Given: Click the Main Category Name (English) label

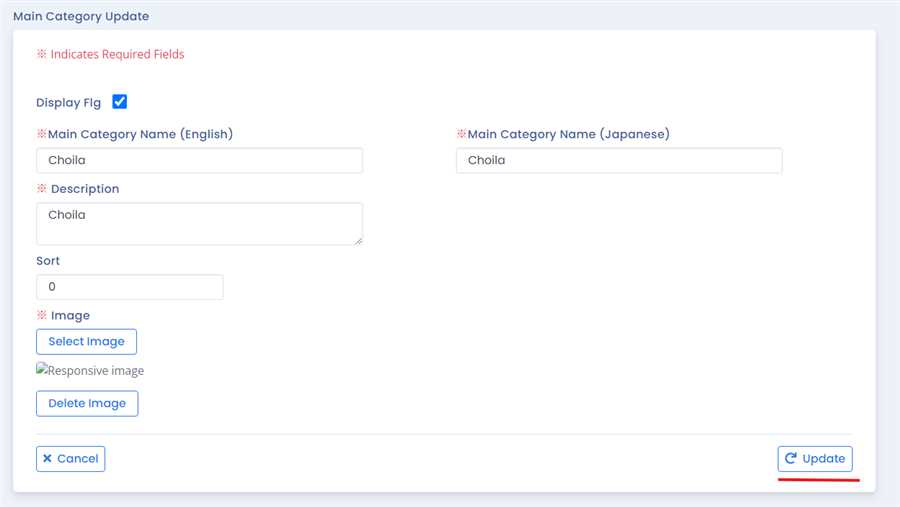Looking at the screenshot, I should (x=140, y=134).
